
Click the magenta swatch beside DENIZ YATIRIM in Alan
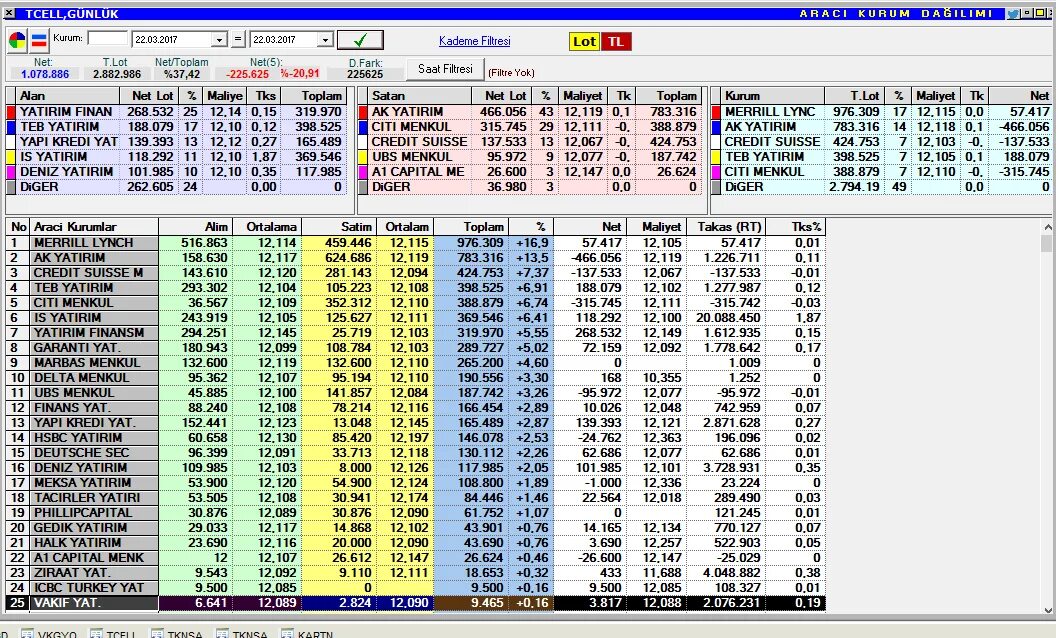[x=11, y=172]
